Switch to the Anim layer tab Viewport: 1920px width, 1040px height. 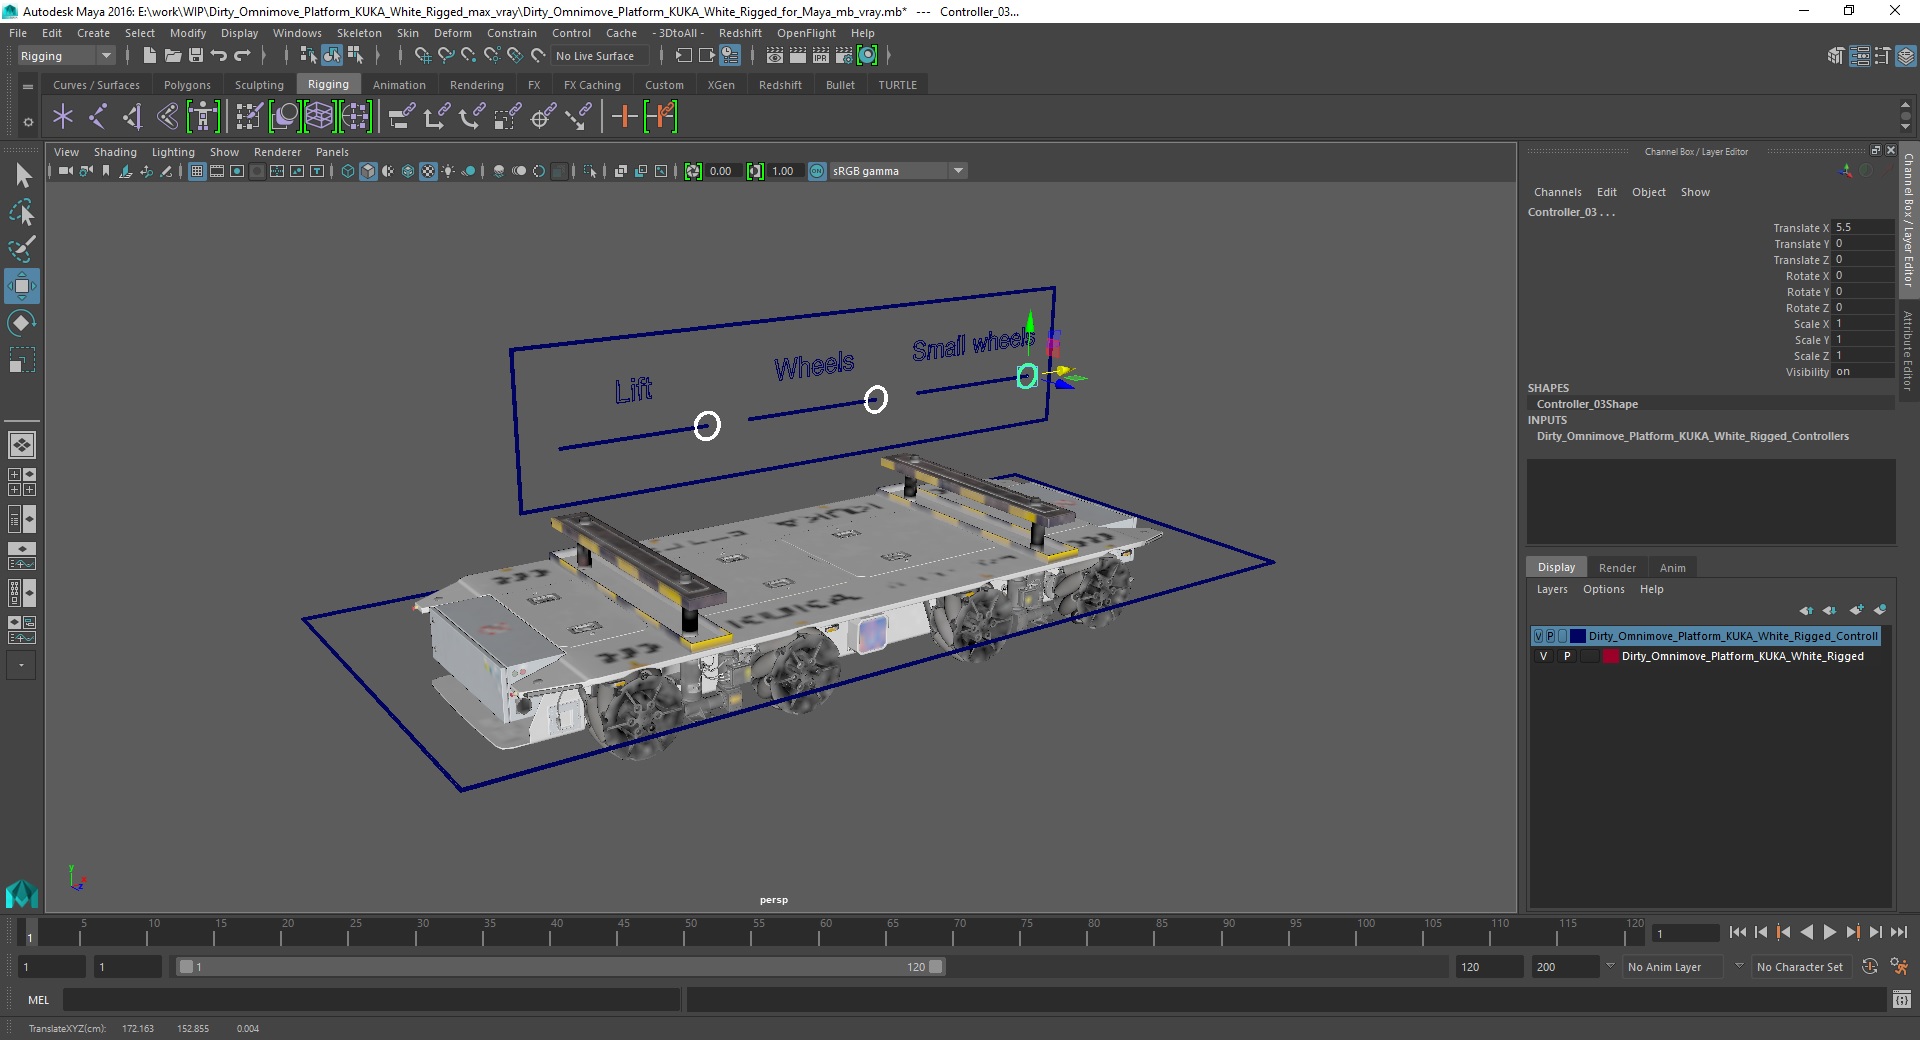point(1672,567)
